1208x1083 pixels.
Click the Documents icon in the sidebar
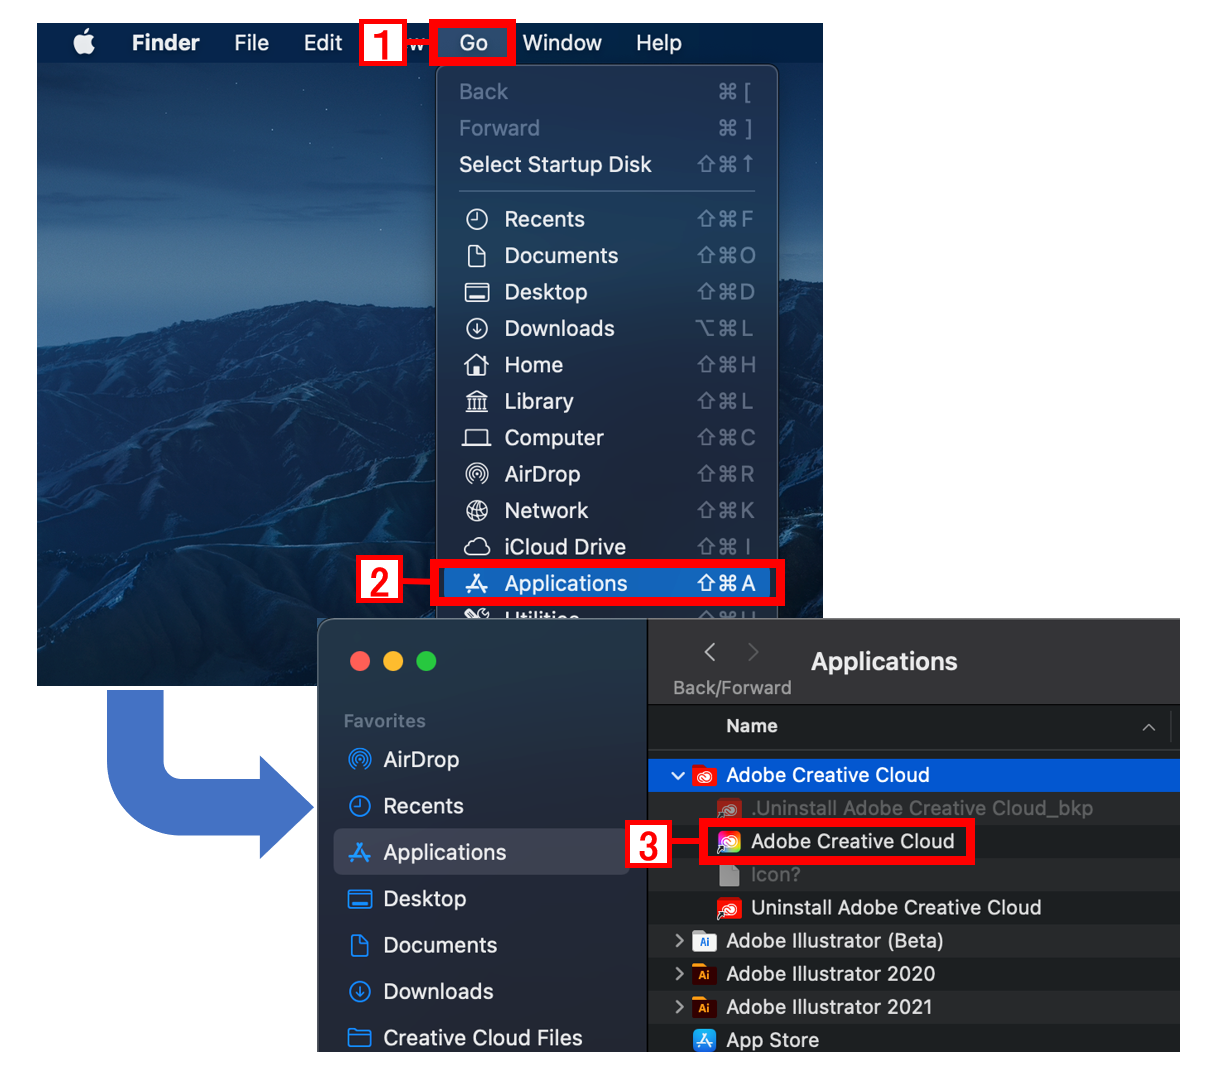(x=359, y=945)
